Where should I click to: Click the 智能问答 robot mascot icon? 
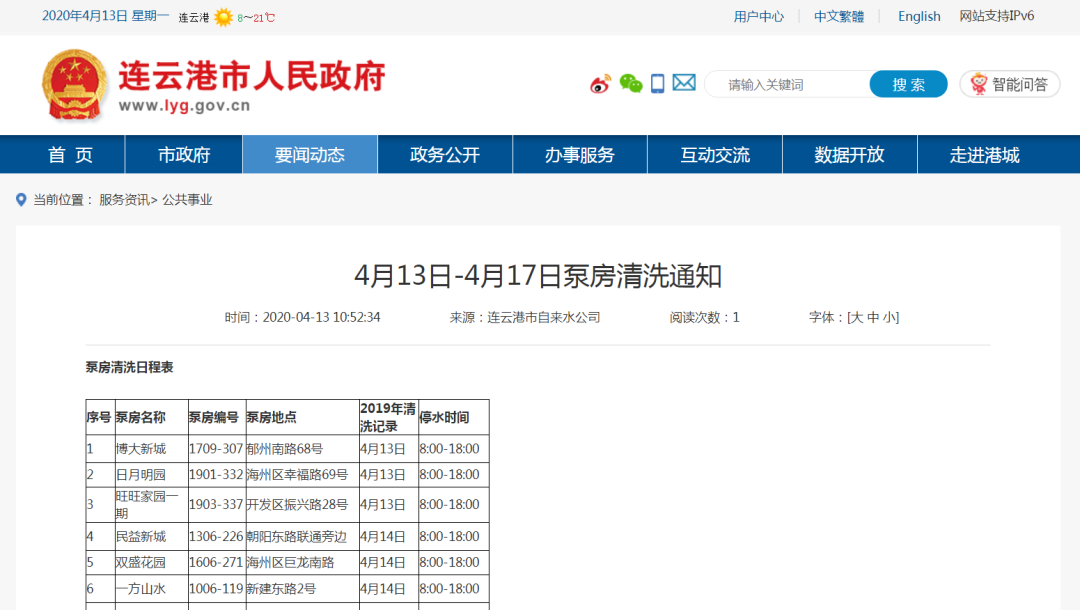(979, 84)
